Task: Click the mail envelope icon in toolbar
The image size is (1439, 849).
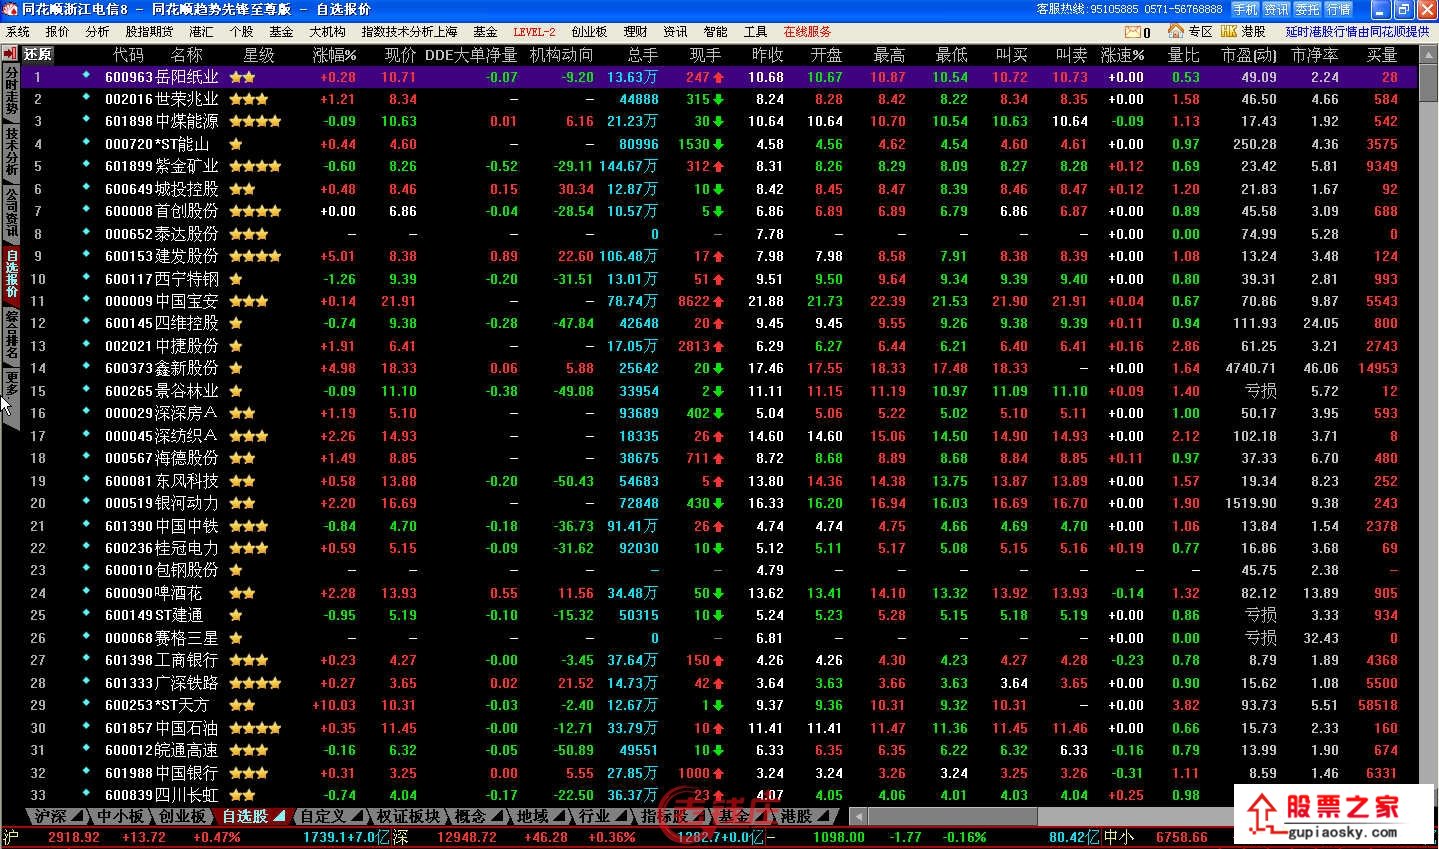Action: coord(1132,32)
